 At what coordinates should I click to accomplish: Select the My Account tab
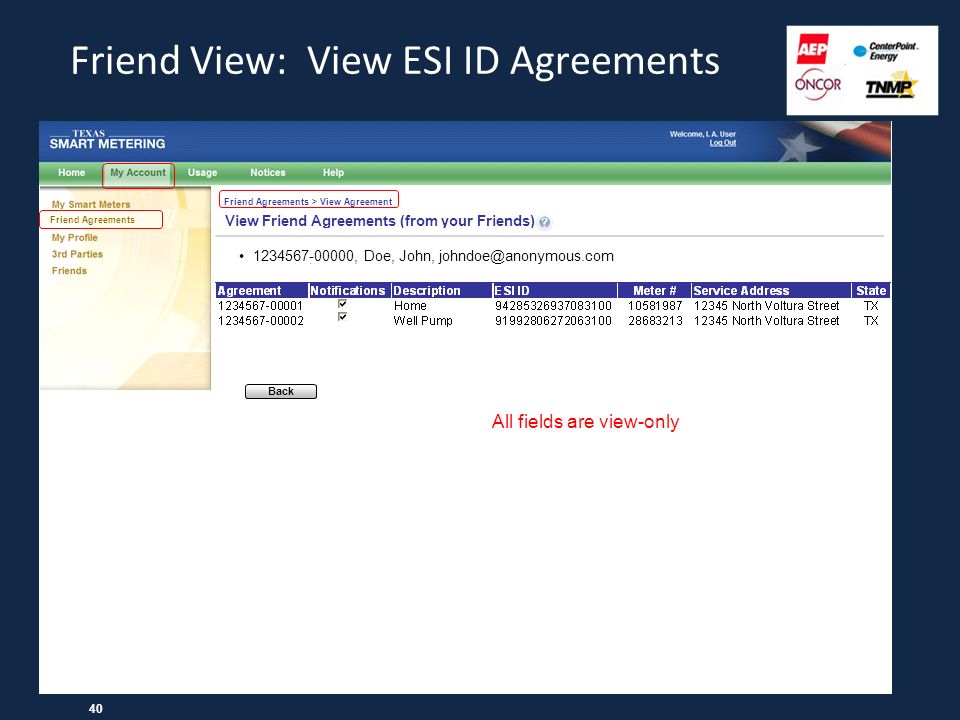138,173
